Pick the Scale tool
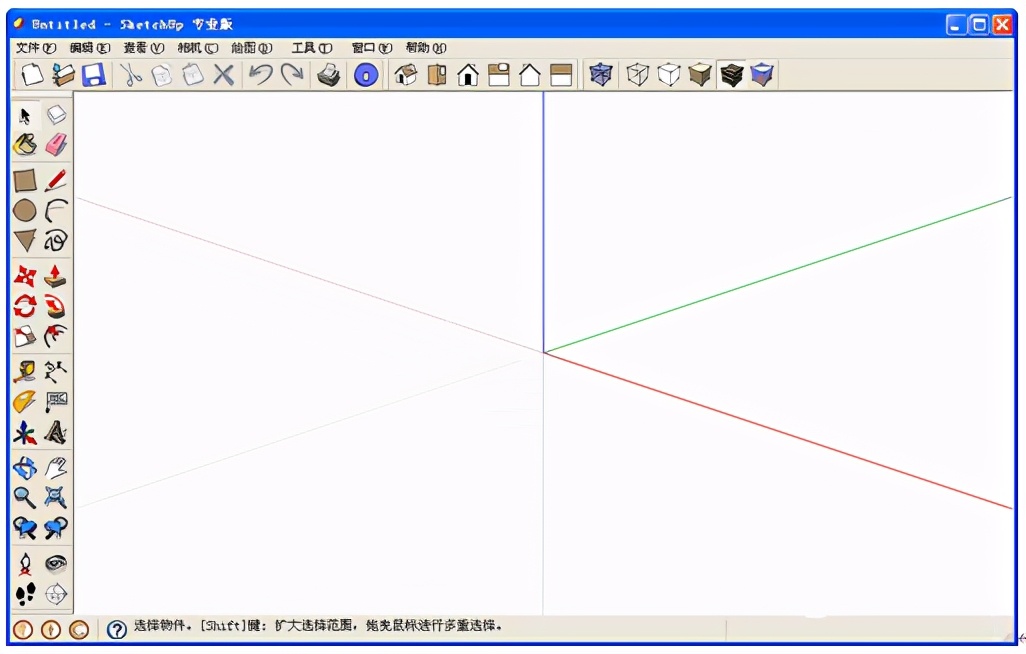 25,336
